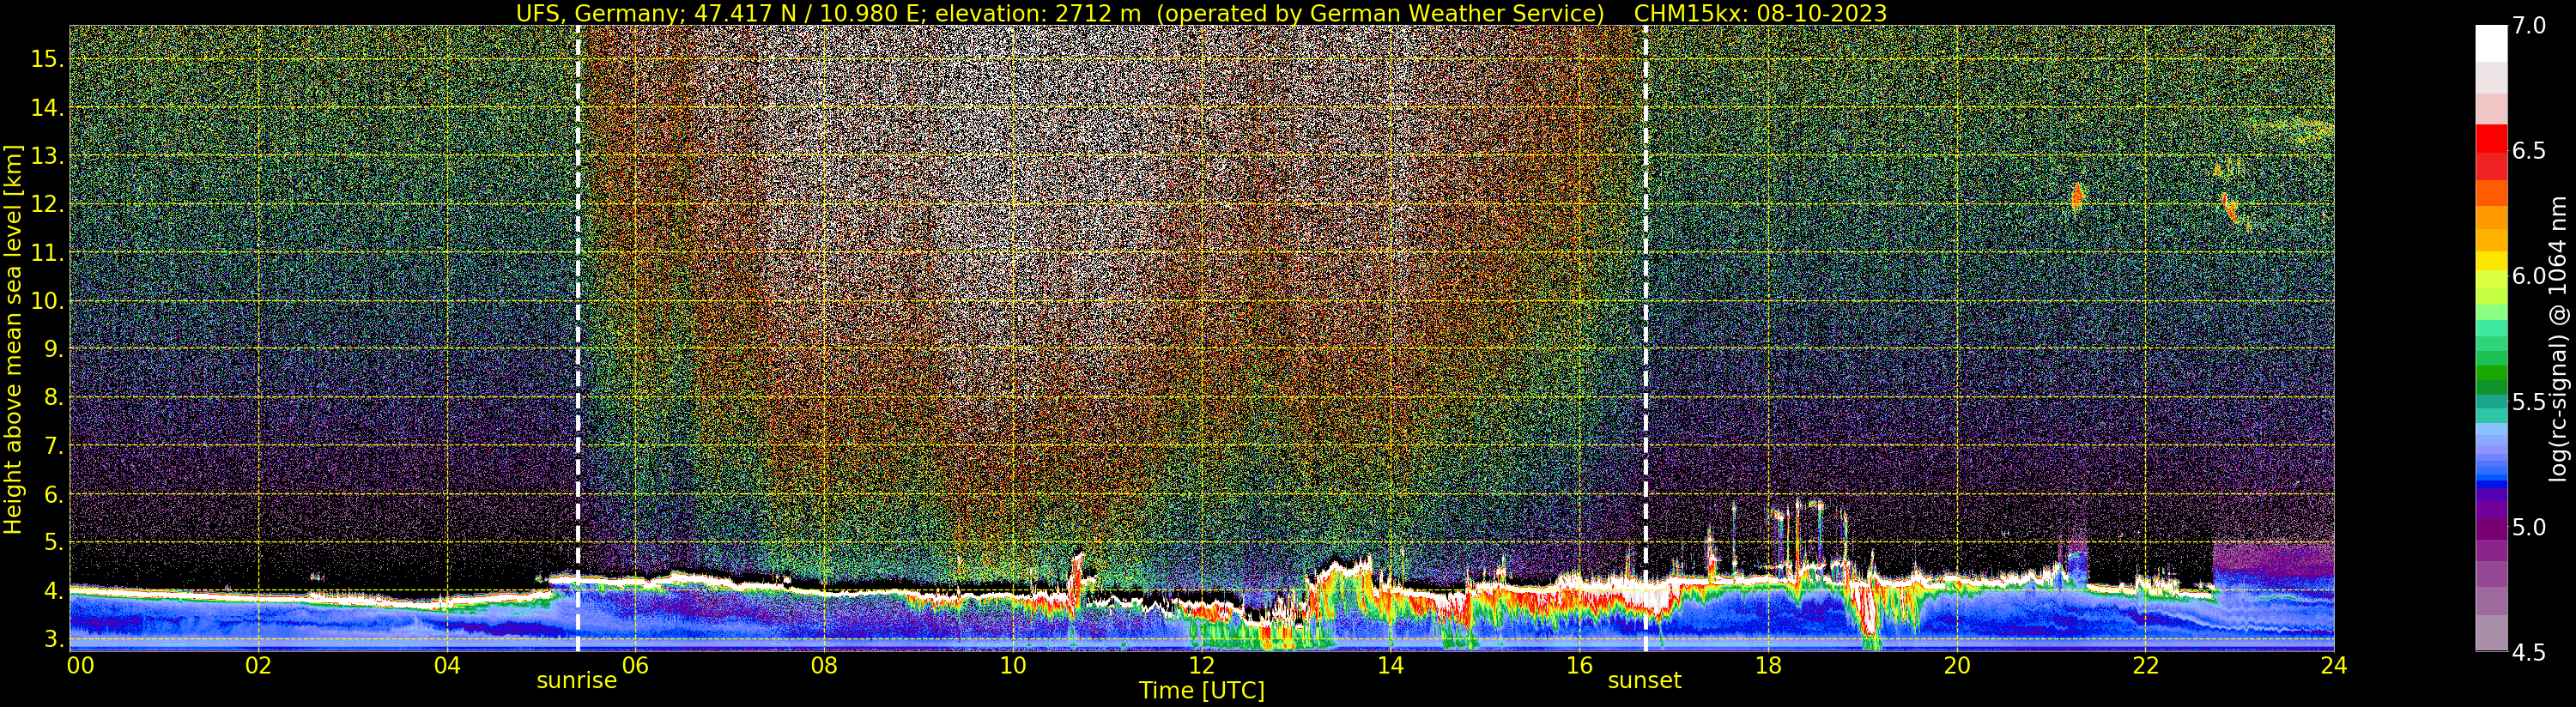The height and width of the screenshot is (707, 2576).
Task: Click the colorbar '6.0' value label
Action: pyautogui.click(x=2529, y=276)
